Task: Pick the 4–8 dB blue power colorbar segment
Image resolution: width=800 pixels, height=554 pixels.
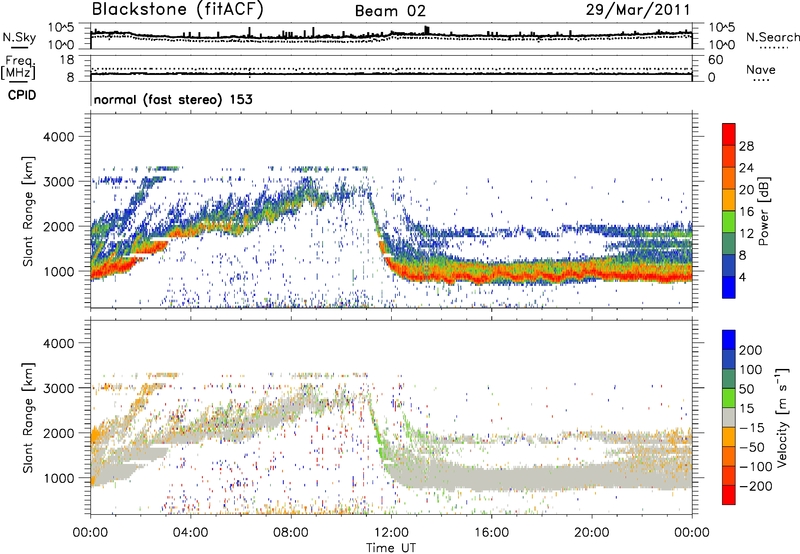Action: (x=729, y=265)
